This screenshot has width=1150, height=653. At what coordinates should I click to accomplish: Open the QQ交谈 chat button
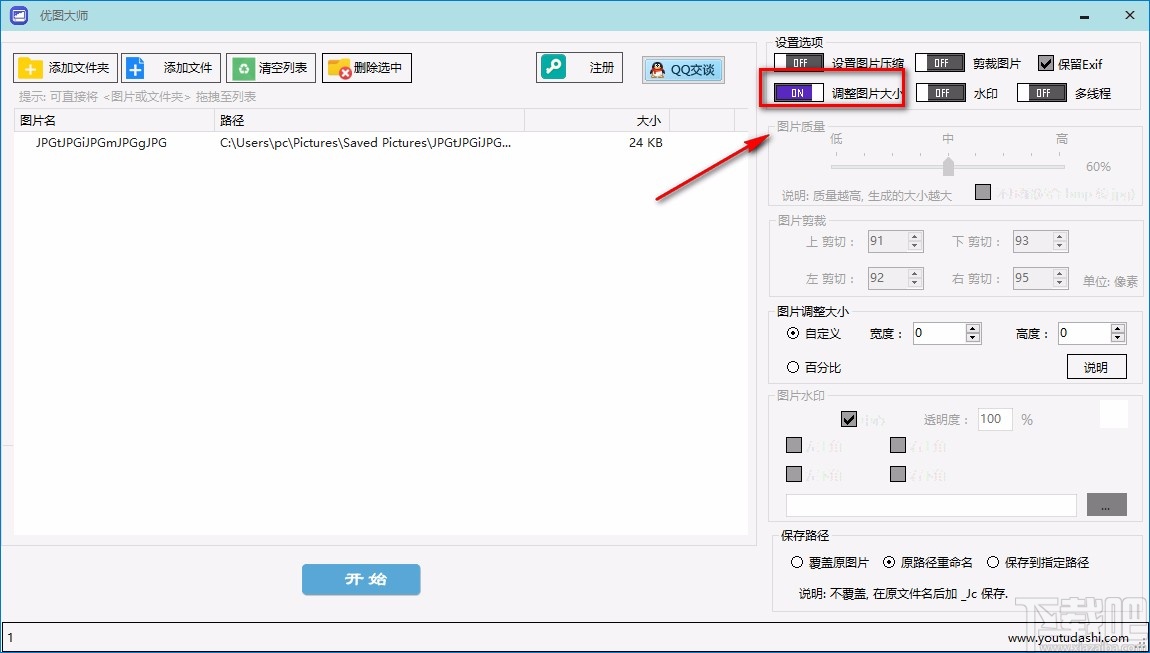click(684, 70)
